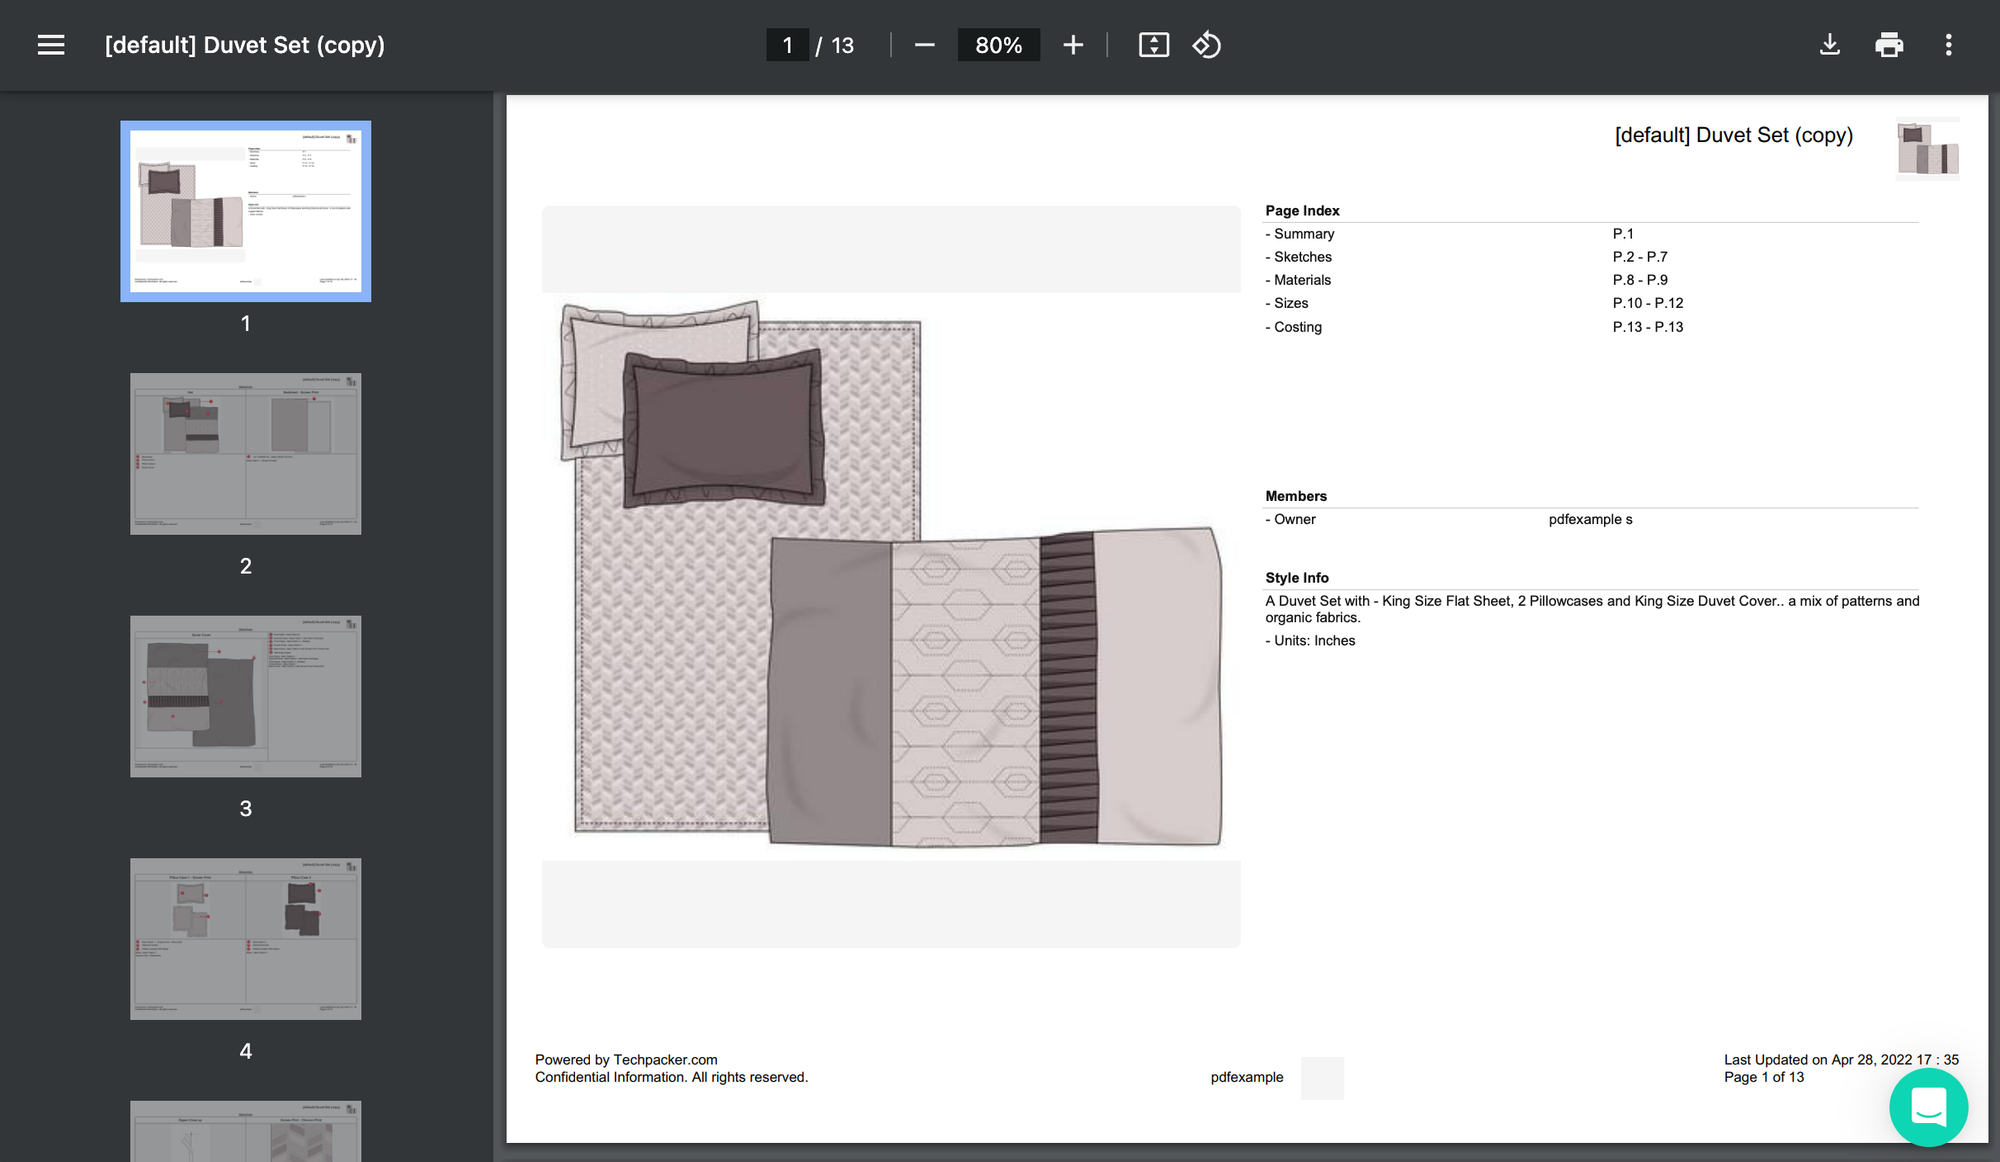Image resolution: width=2000 pixels, height=1162 pixels.
Task: Click the 'Page Index' heading
Action: coord(1302,211)
